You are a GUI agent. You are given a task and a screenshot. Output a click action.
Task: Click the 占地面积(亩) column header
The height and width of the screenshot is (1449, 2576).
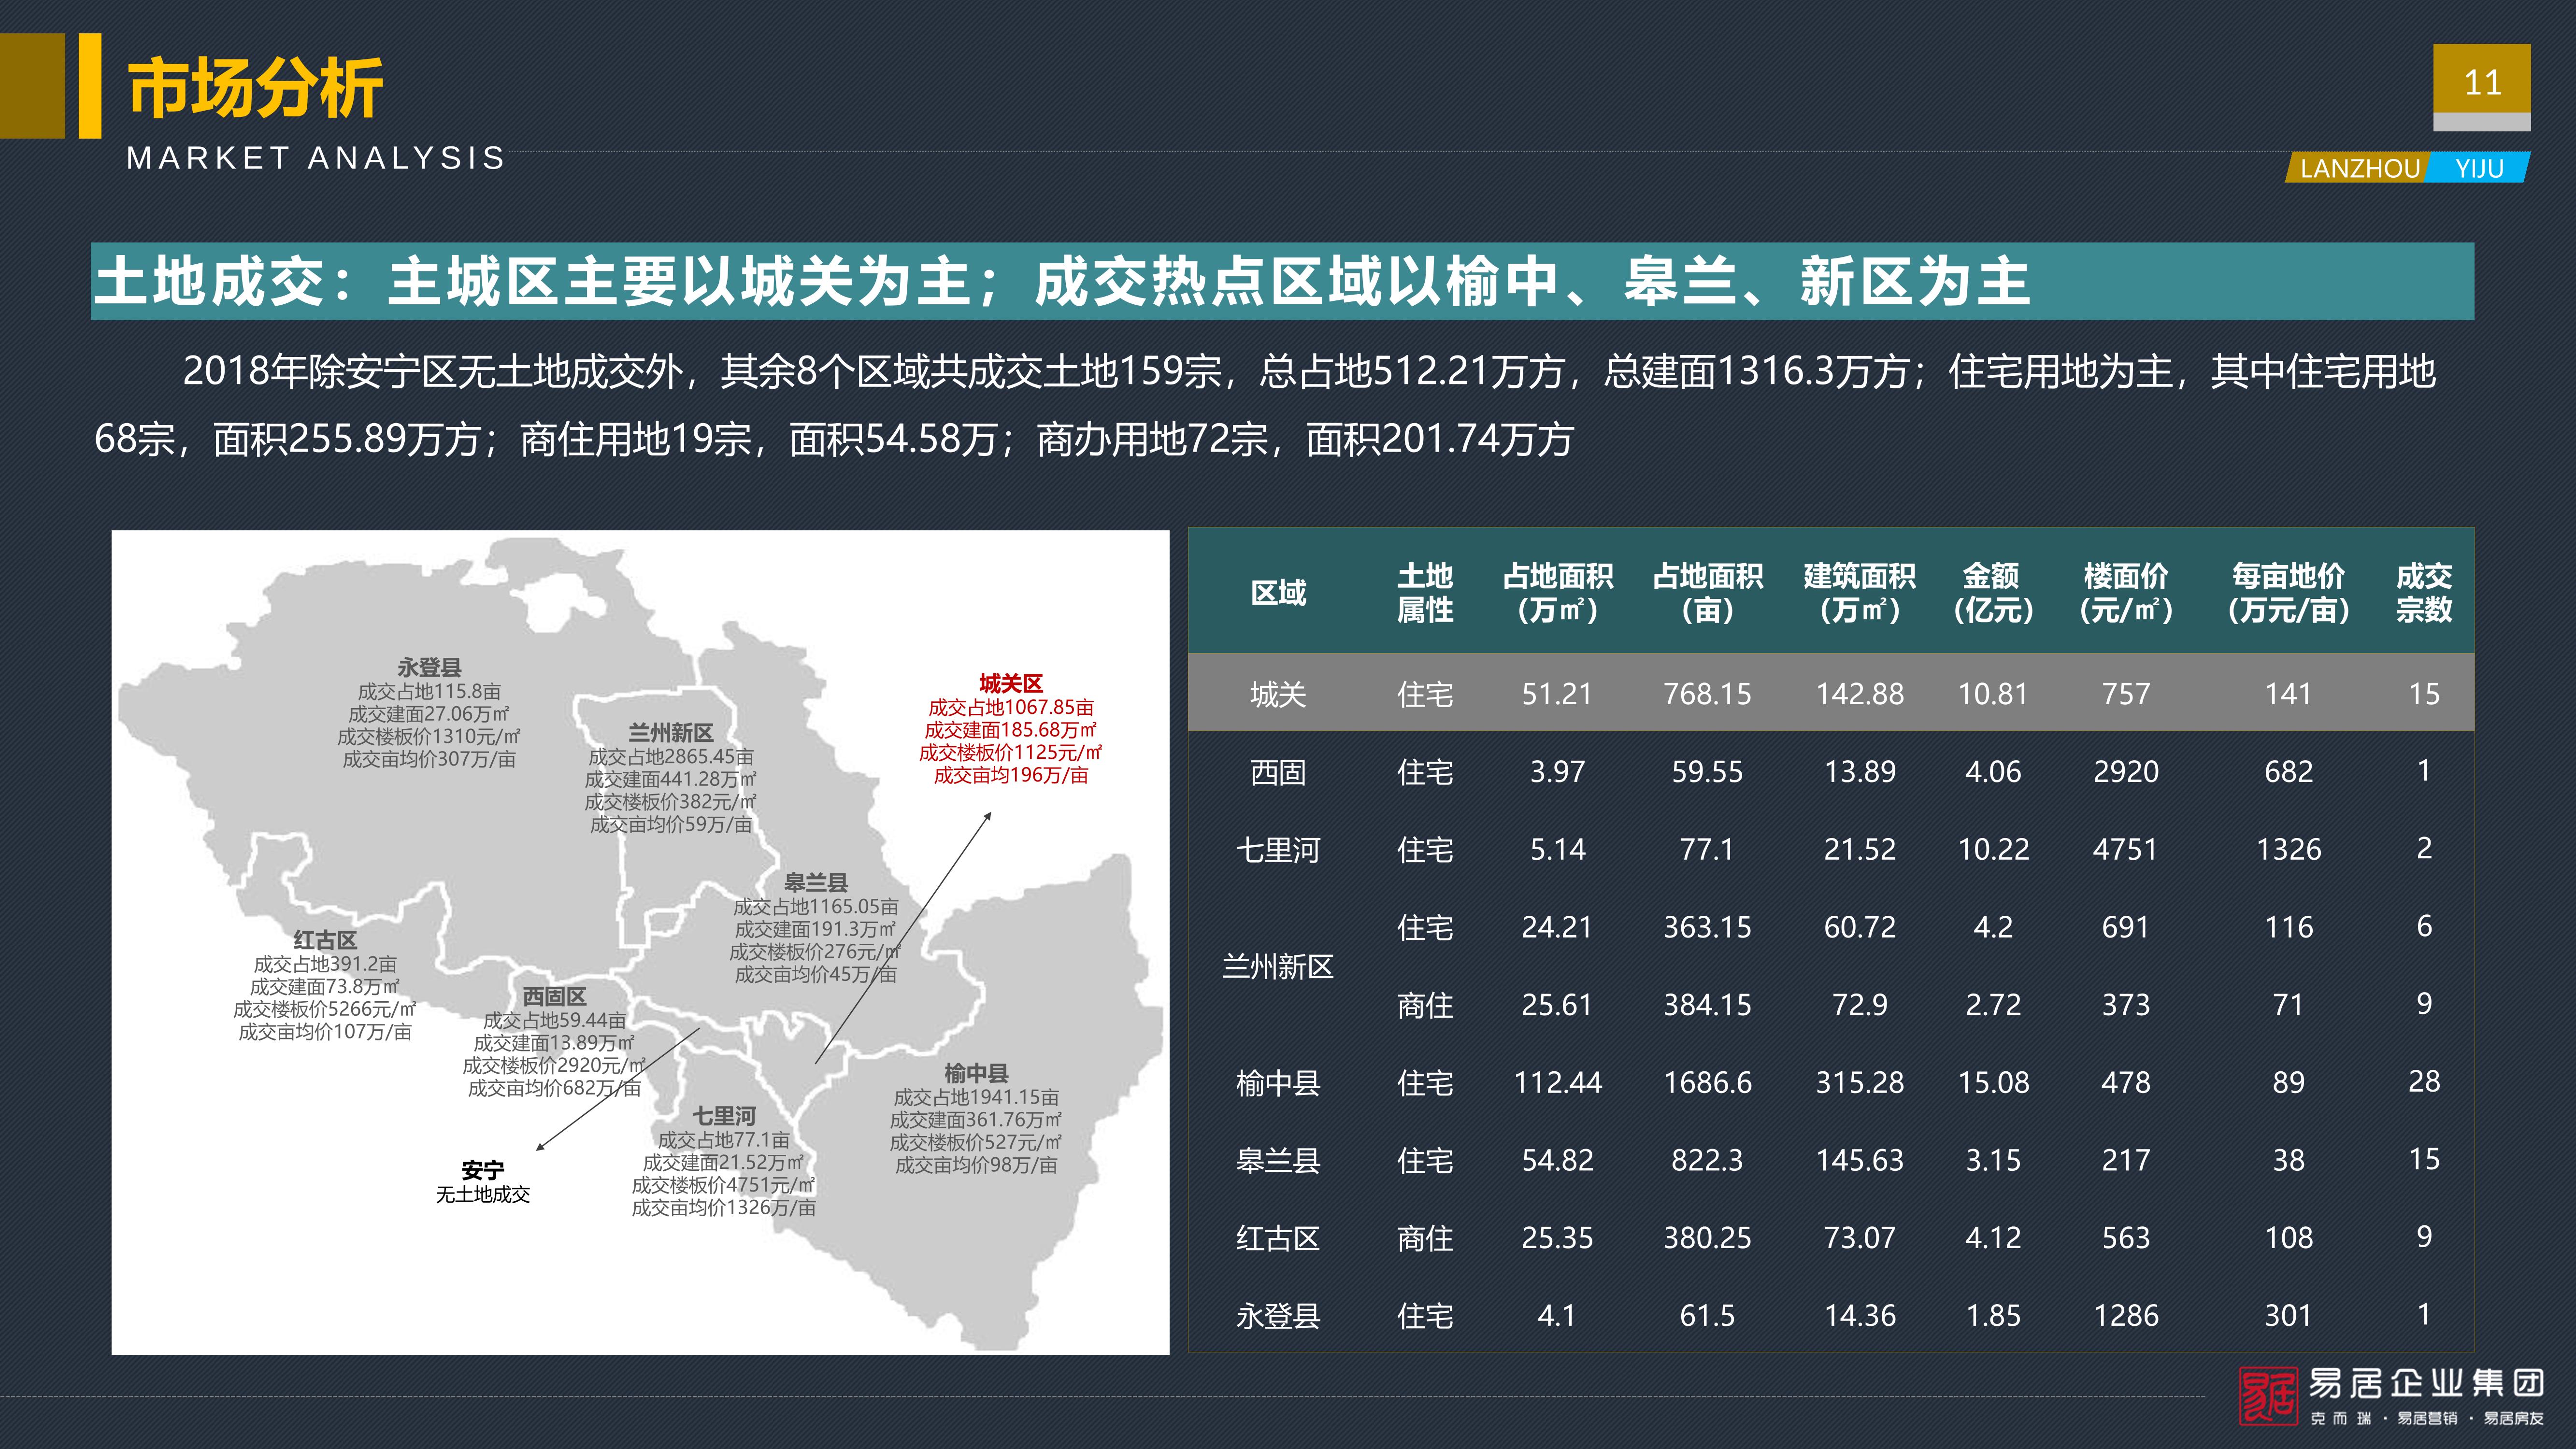point(1707,593)
